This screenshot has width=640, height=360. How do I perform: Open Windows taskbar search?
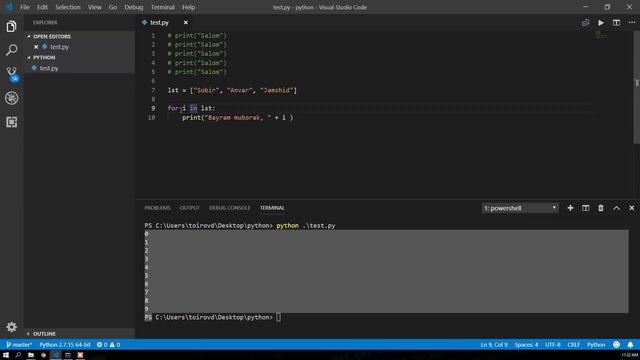pyautogui.click(x=18, y=355)
